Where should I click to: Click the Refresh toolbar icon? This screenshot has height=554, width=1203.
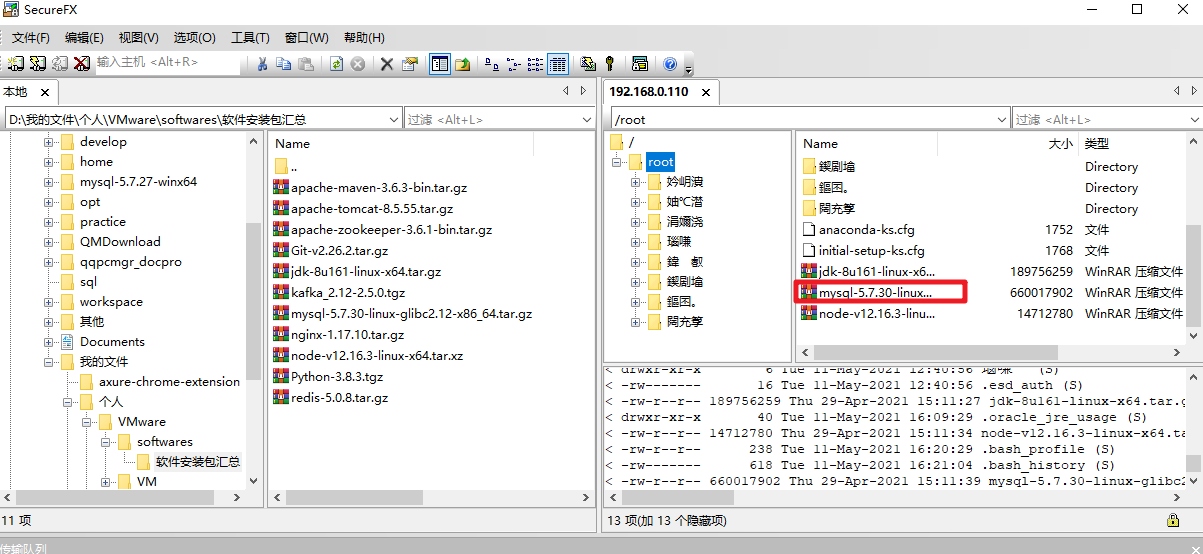pos(336,64)
